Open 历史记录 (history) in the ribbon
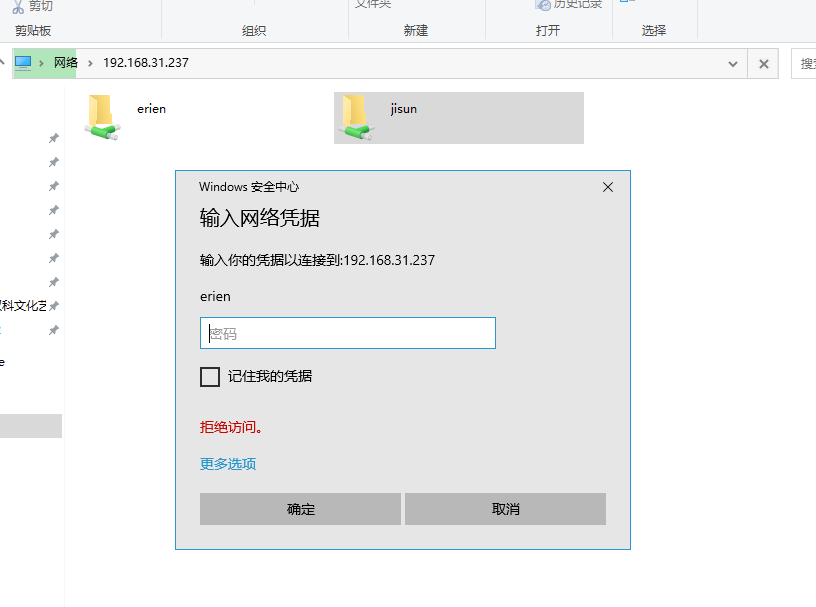Screen dimensions: 816x607 (569, 5)
